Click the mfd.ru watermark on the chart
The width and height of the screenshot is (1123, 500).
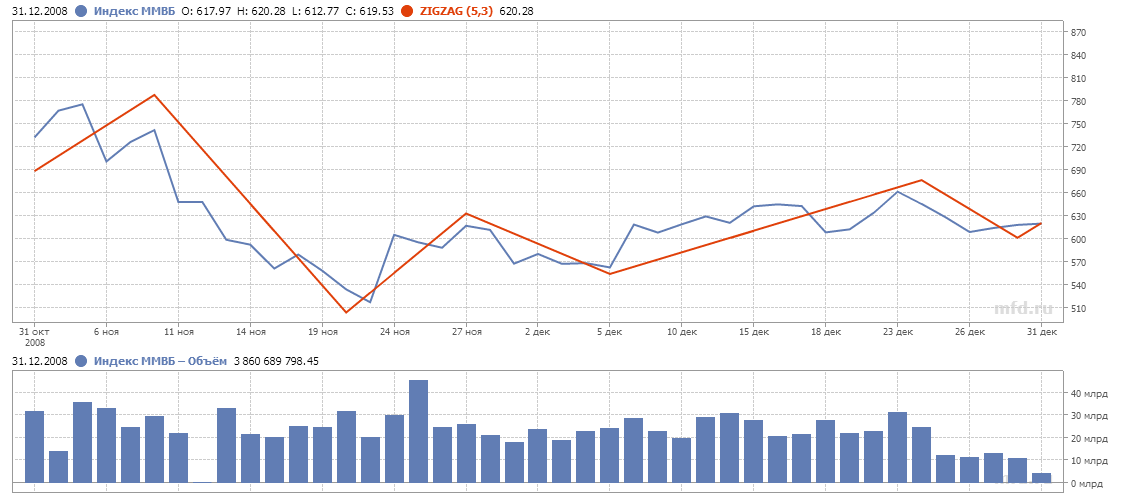click(x=1025, y=307)
